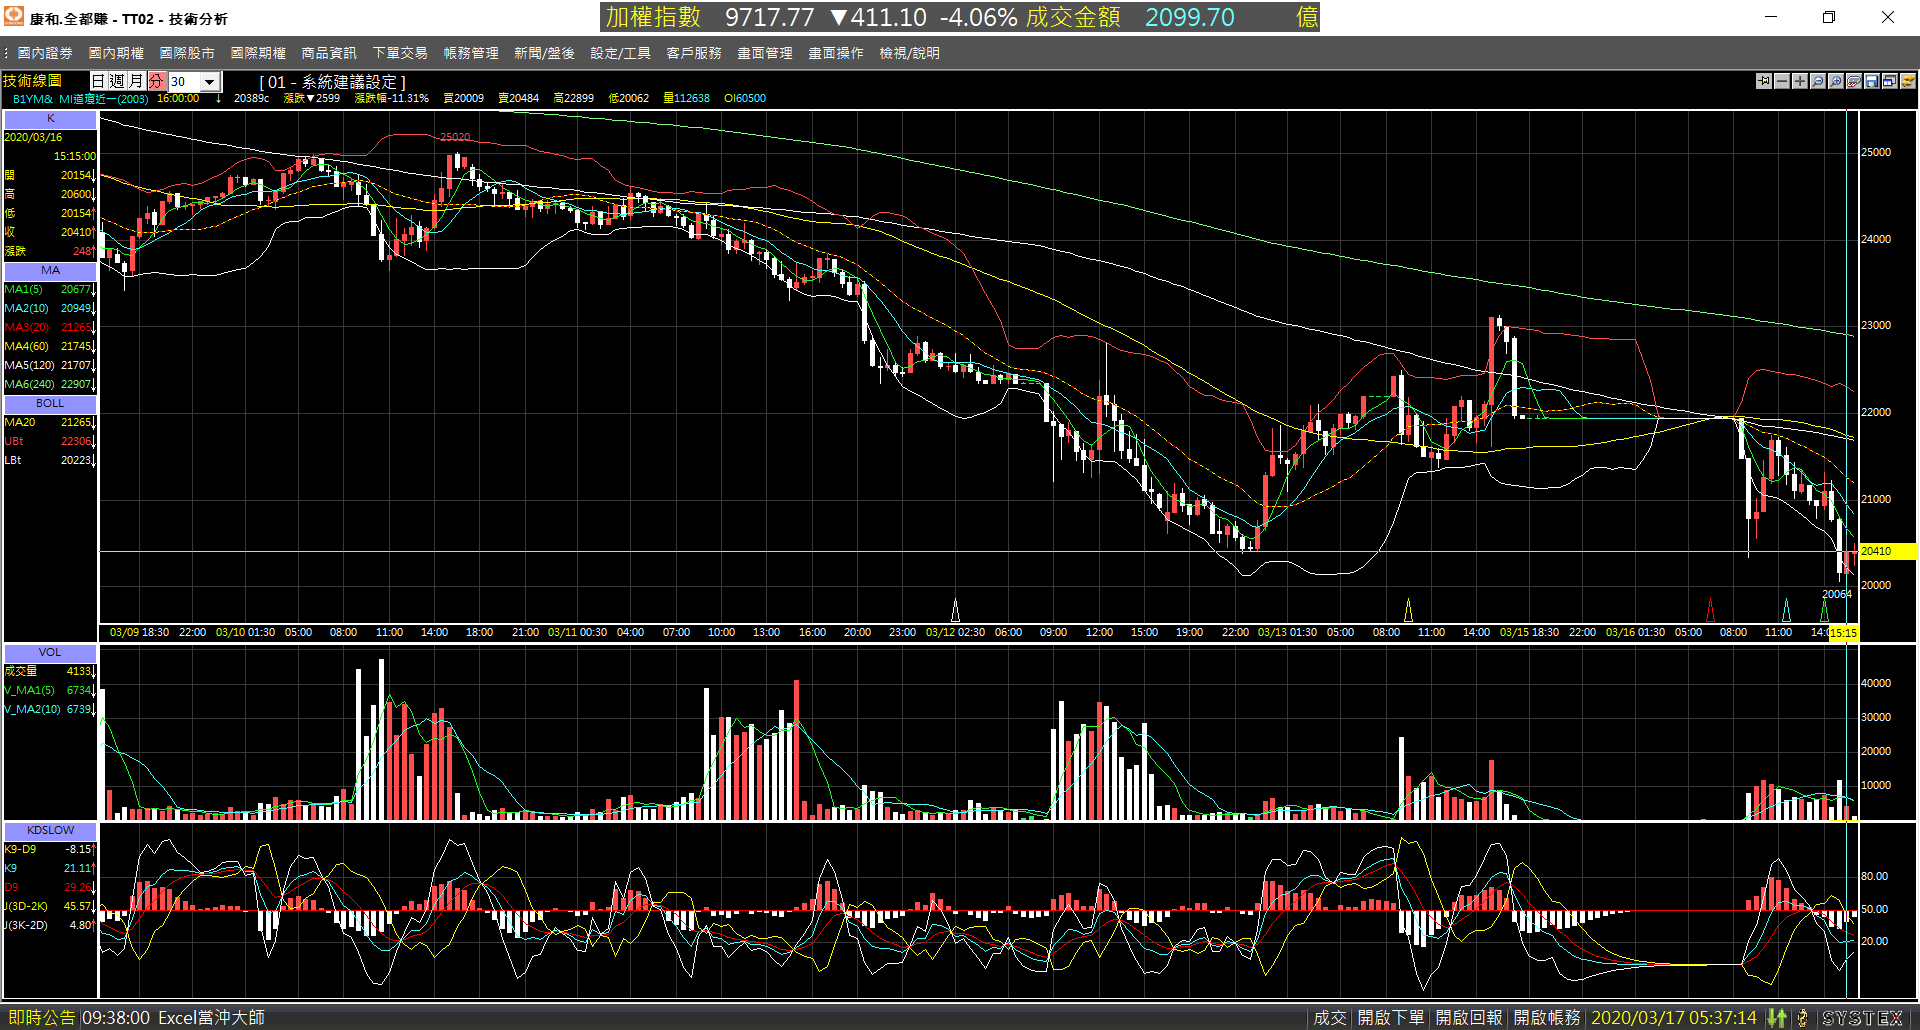Open the 畫面管理 menu
The image size is (1920, 1030).
(x=765, y=53)
